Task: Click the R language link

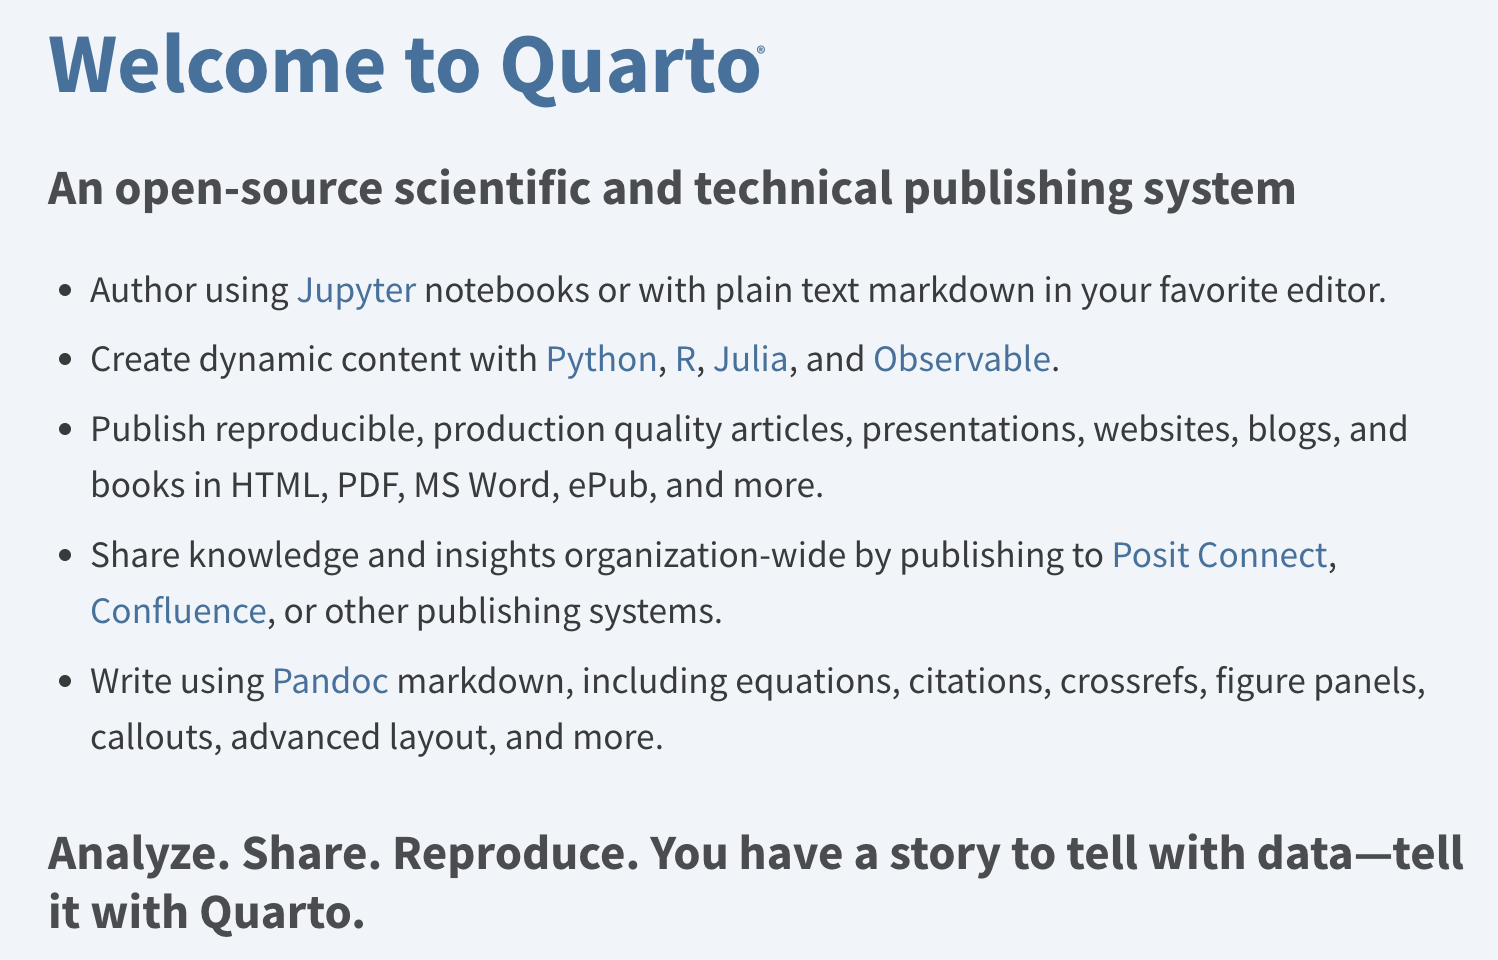Action: (686, 359)
